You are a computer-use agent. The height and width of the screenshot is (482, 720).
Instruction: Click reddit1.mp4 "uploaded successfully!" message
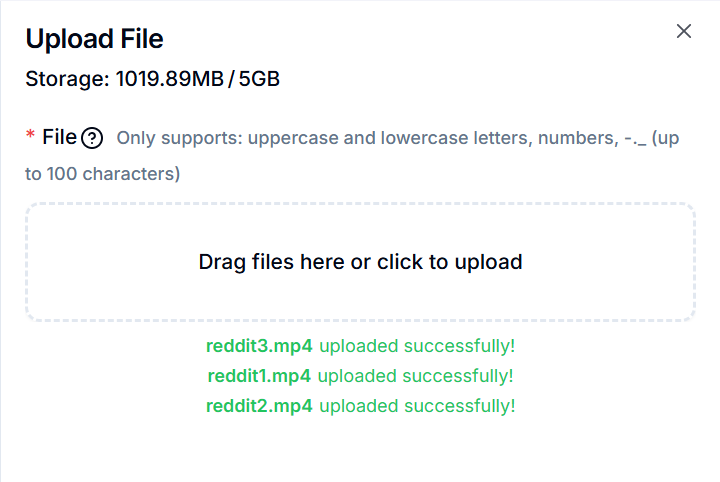click(415, 376)
